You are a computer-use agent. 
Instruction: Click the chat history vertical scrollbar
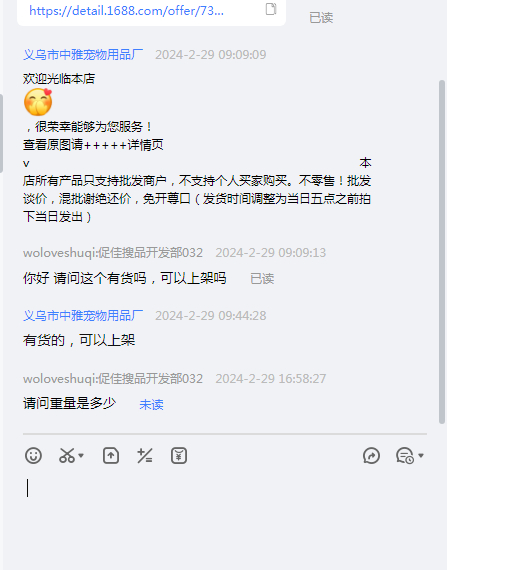442,252
